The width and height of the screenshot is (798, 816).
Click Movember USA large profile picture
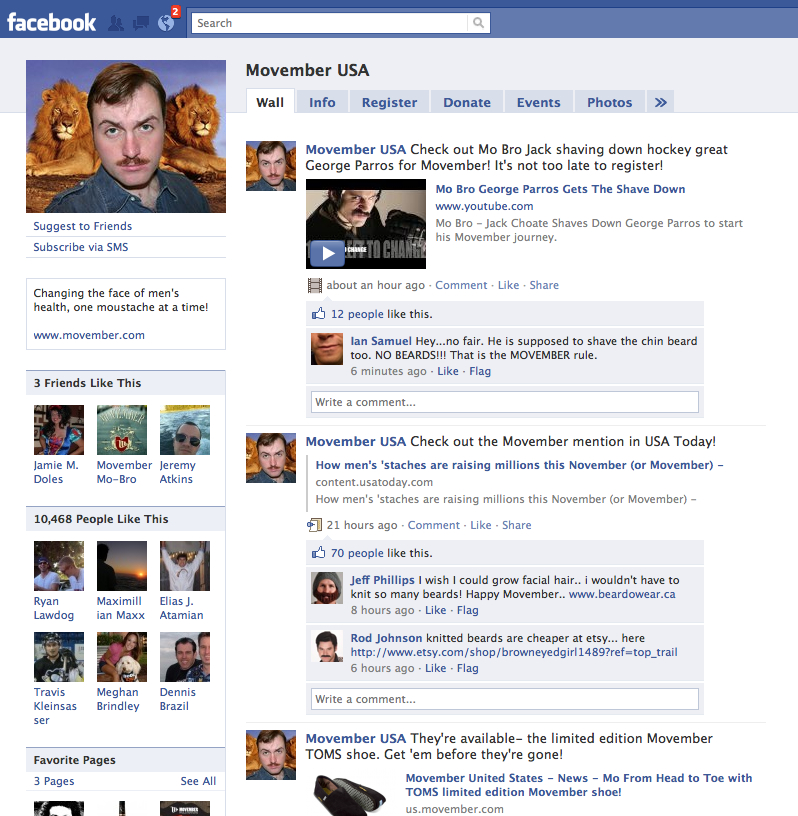coord(126,136)
